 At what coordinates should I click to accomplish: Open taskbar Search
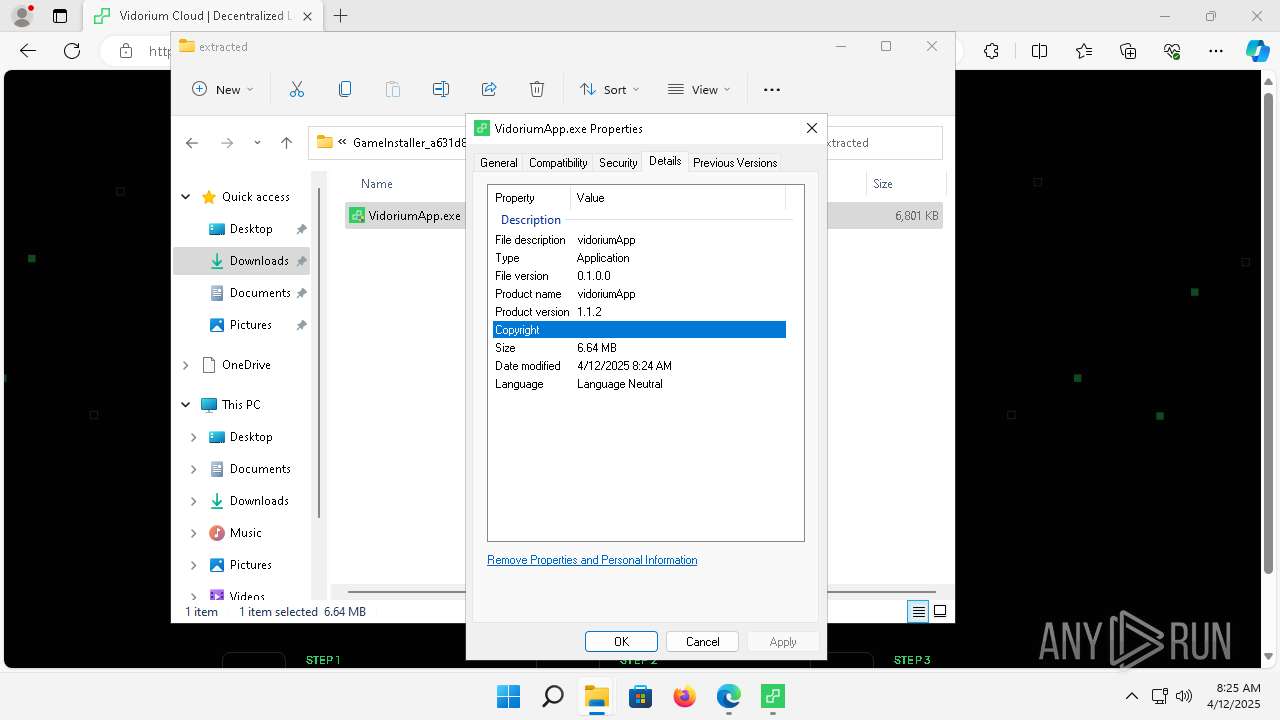click(x=552, y=696)
